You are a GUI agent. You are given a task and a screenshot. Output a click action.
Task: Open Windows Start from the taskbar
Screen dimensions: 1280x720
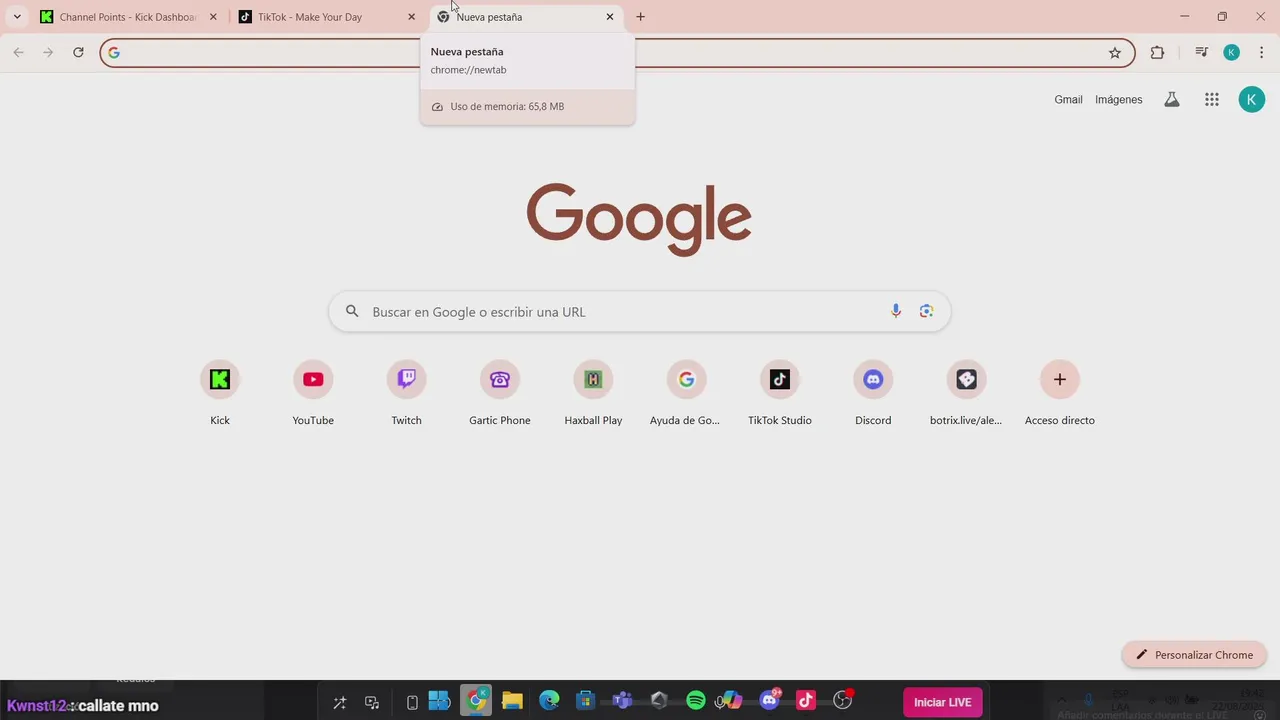coord(439,701)
